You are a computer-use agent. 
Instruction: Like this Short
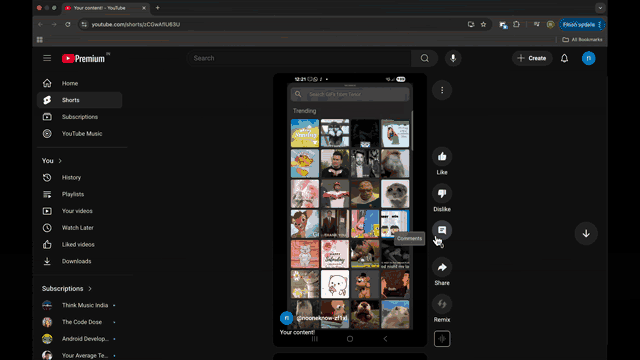click(x=442, y=157)
